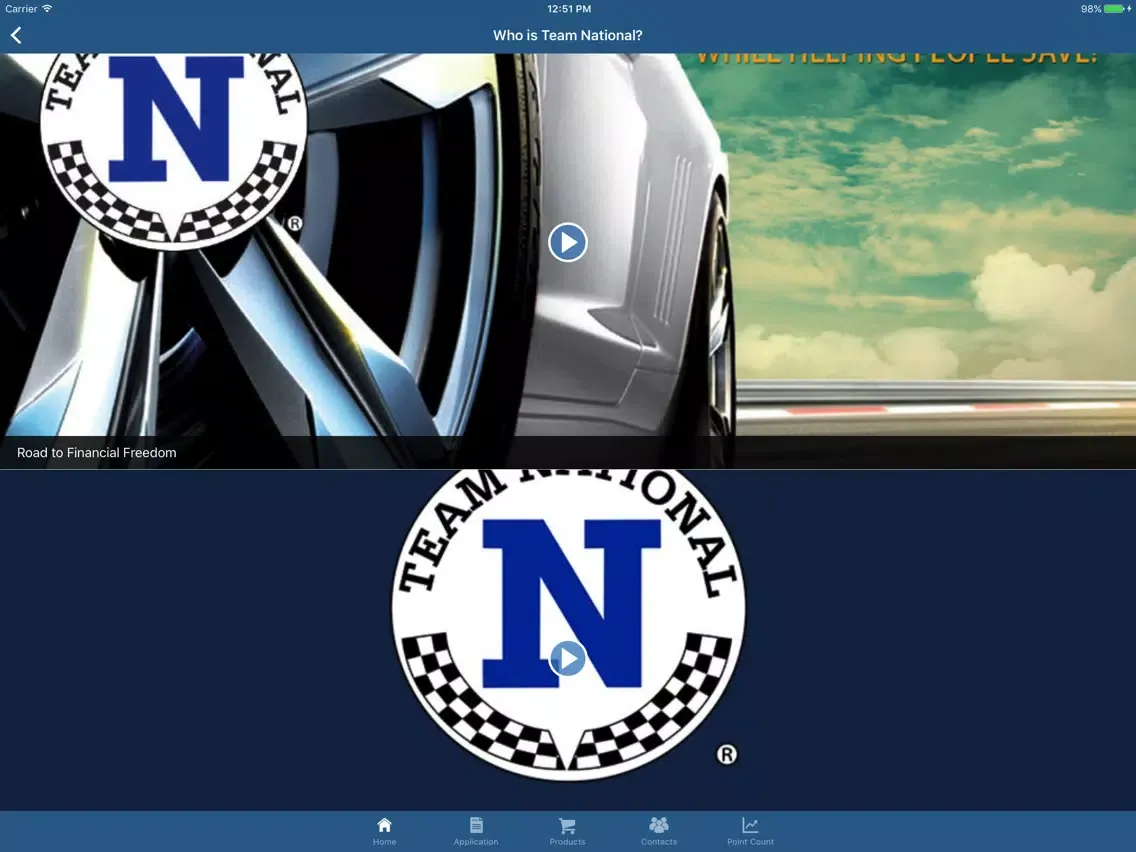Switch to the Application tab
Viewport: 1136px width, 852px height.
(x=476, y=831)
